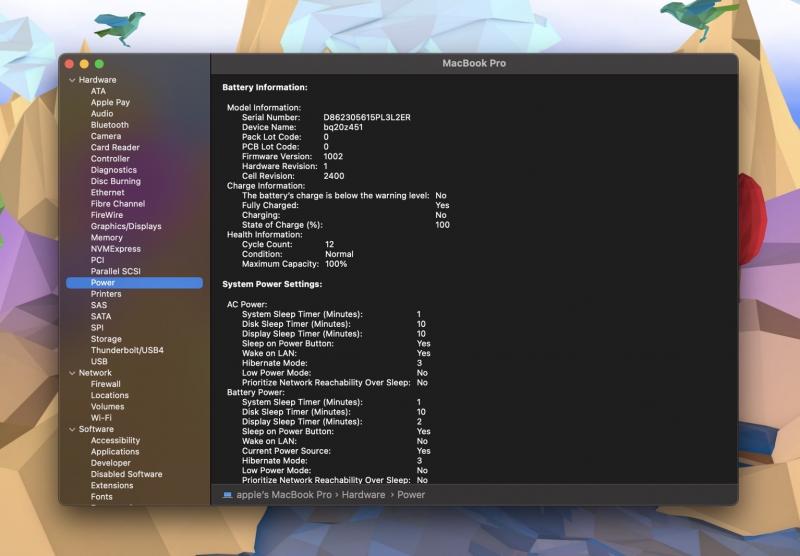Screen dimensions: 800x556
Task: Select Extensions under Software
Action: click(x=112, y=485)
